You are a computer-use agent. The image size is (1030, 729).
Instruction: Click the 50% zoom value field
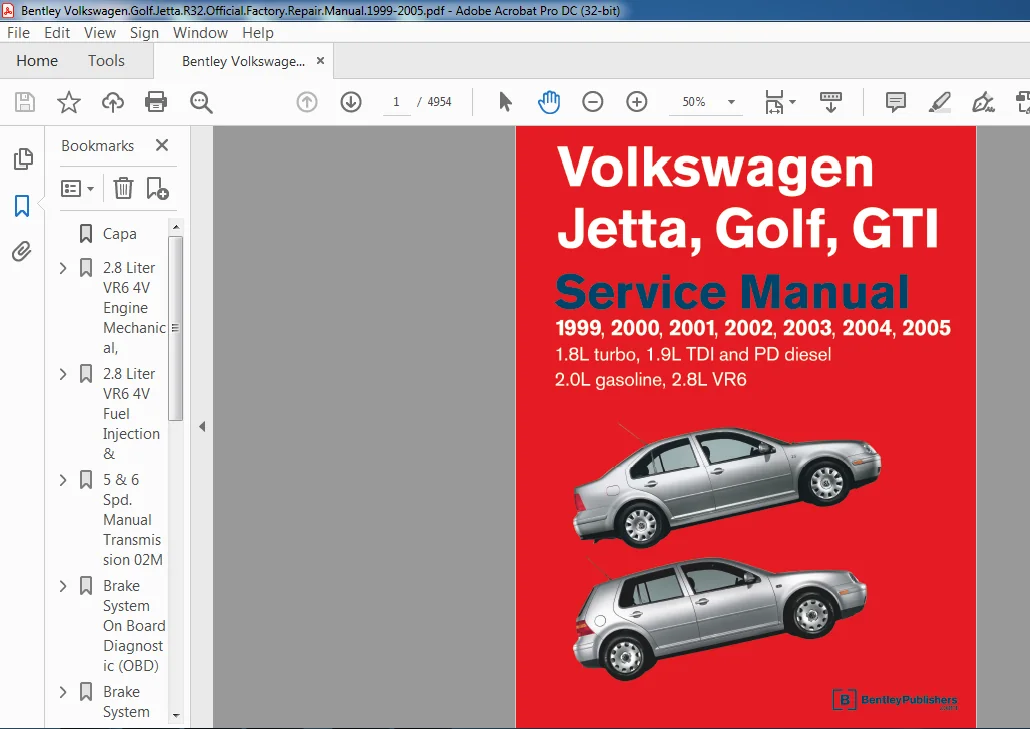click(694, 102)
